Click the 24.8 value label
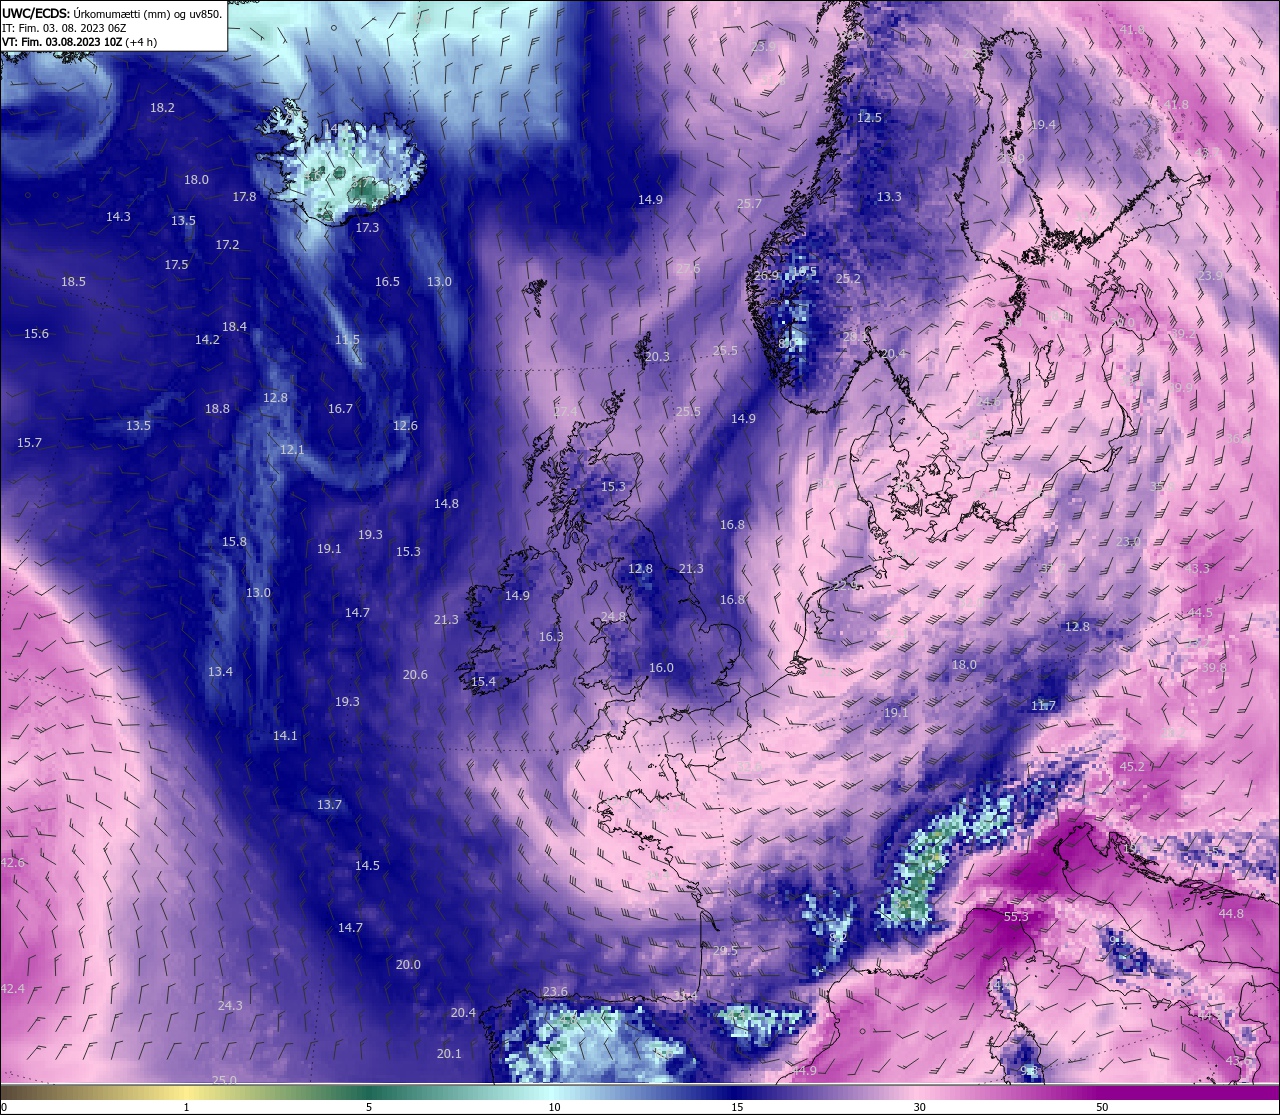 point(613,616)
